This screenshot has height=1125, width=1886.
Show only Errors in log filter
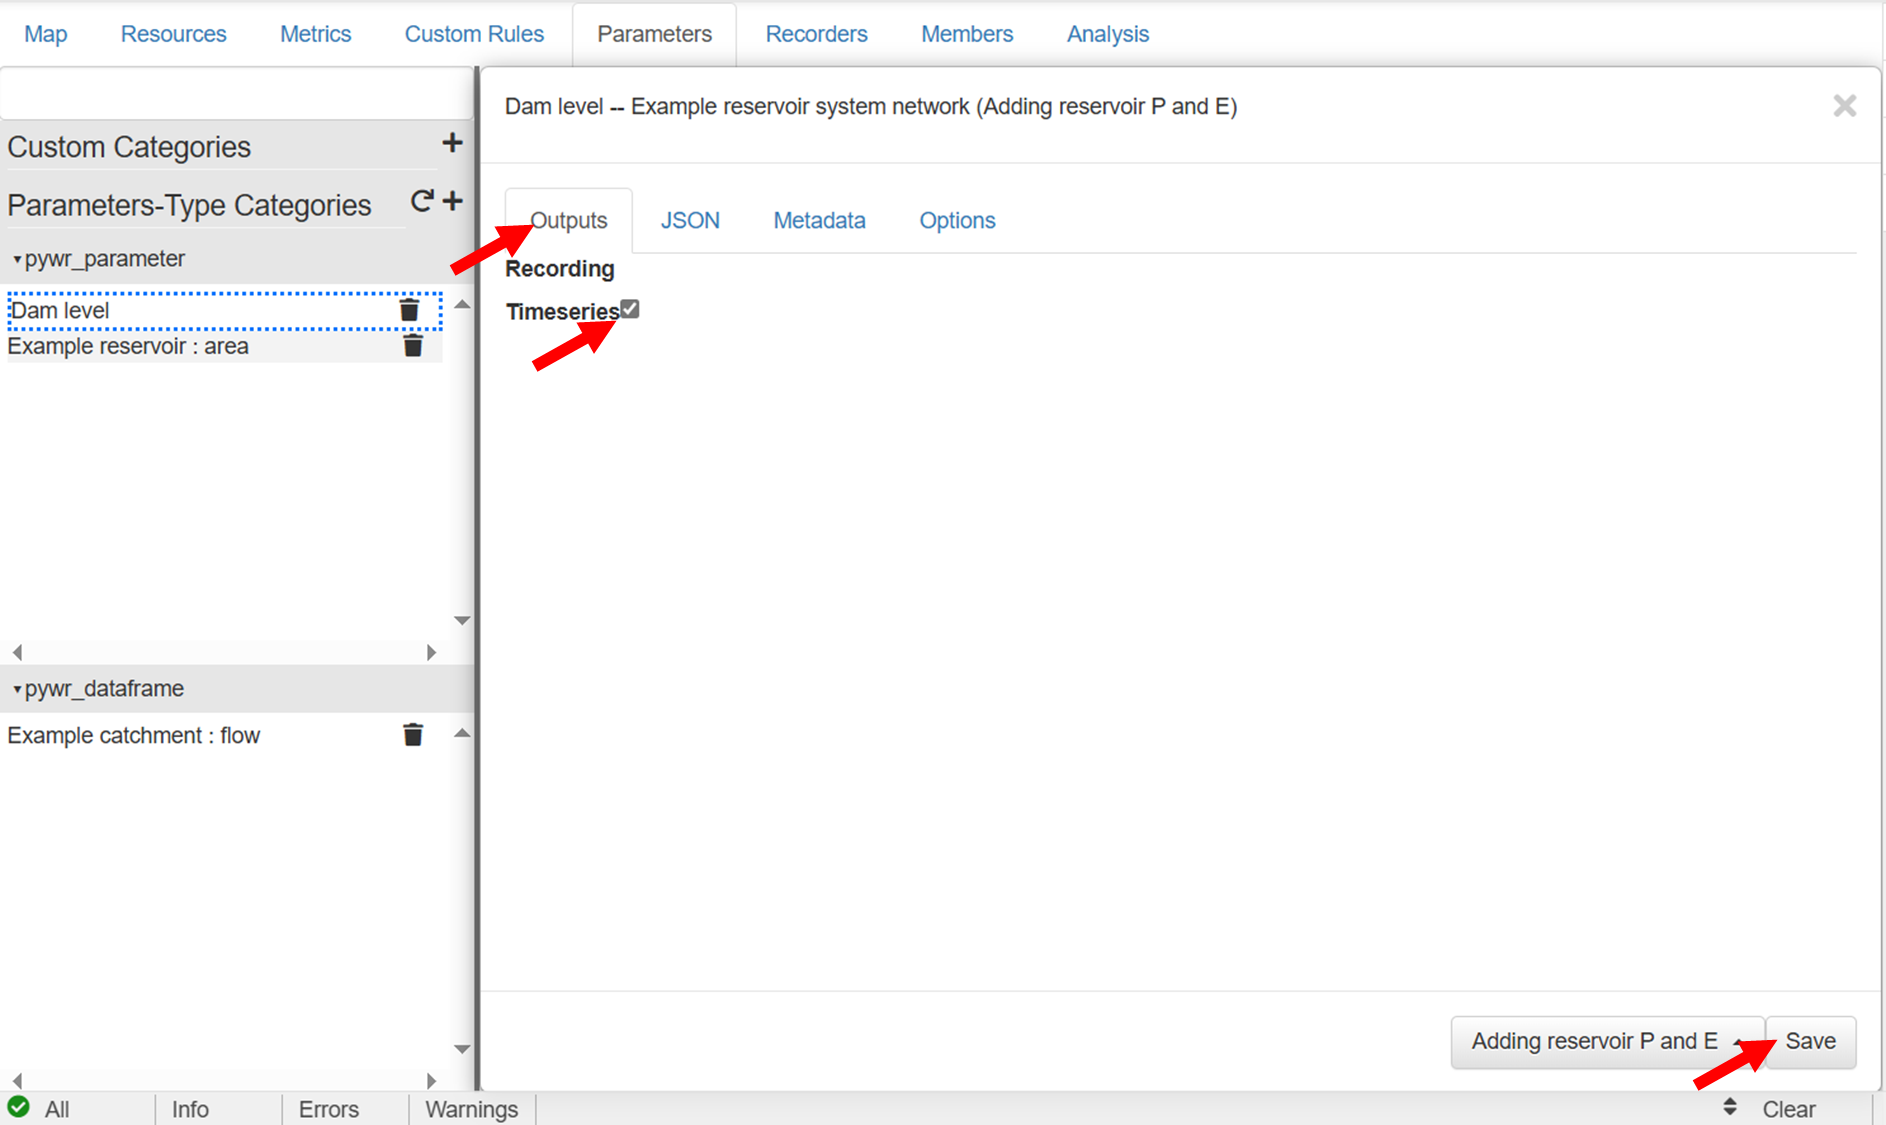328,1109
